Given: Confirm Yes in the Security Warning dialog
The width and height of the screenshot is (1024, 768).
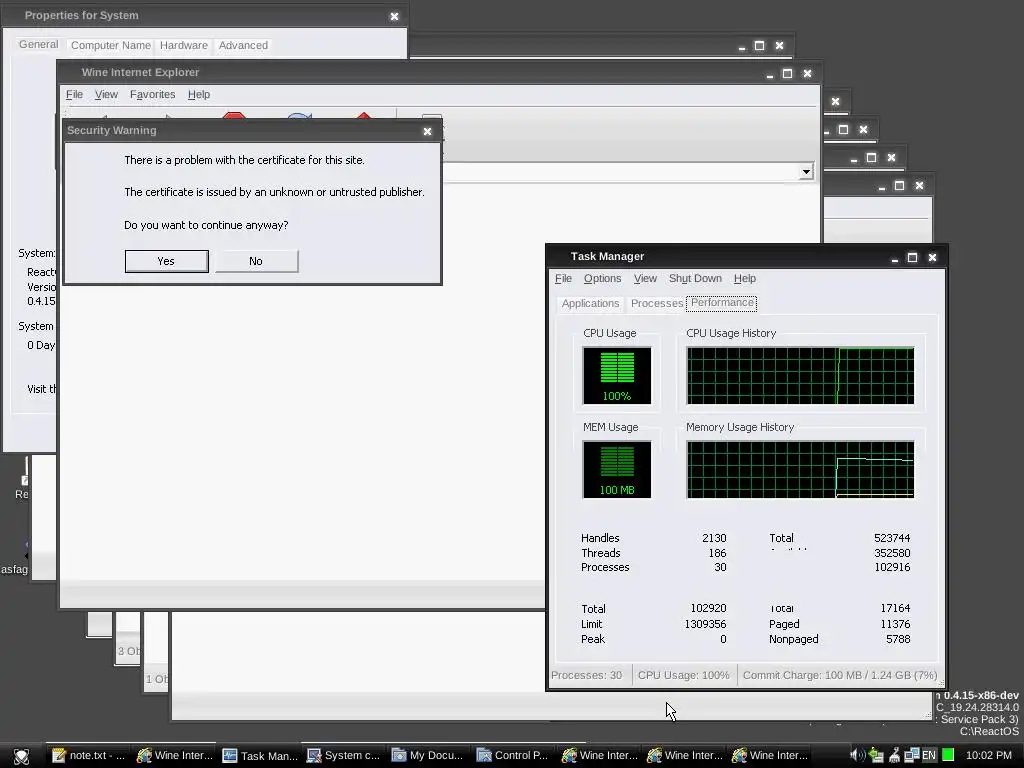Looking at the screenshot, I should click(x=167, y=261).
